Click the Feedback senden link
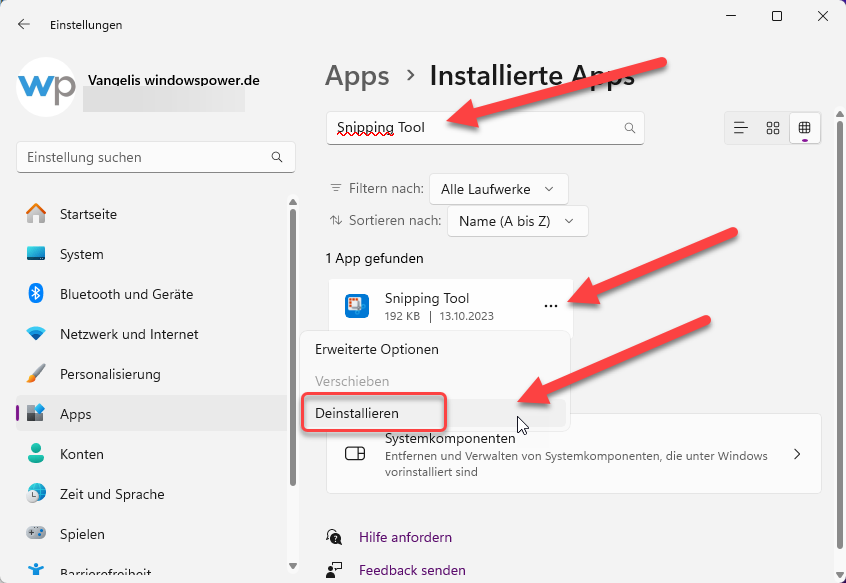 tap(412, 570)
